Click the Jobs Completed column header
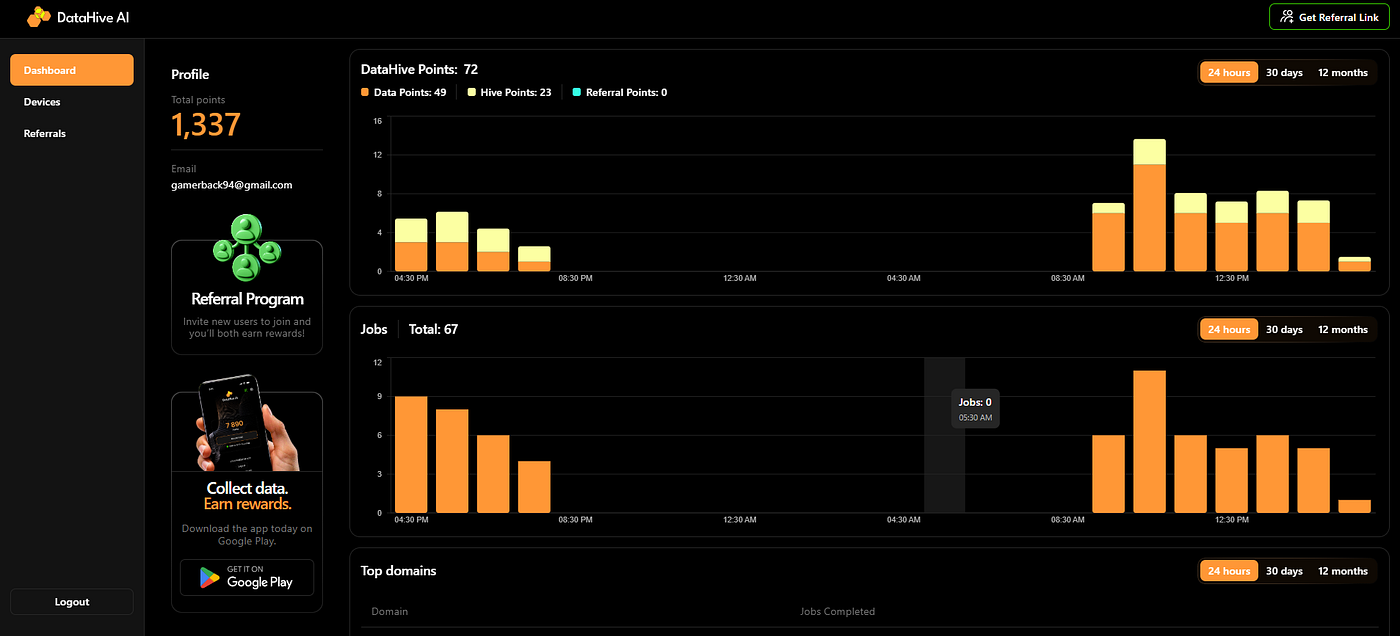Viewport: 1400px width, 636px height. (837, 611)
